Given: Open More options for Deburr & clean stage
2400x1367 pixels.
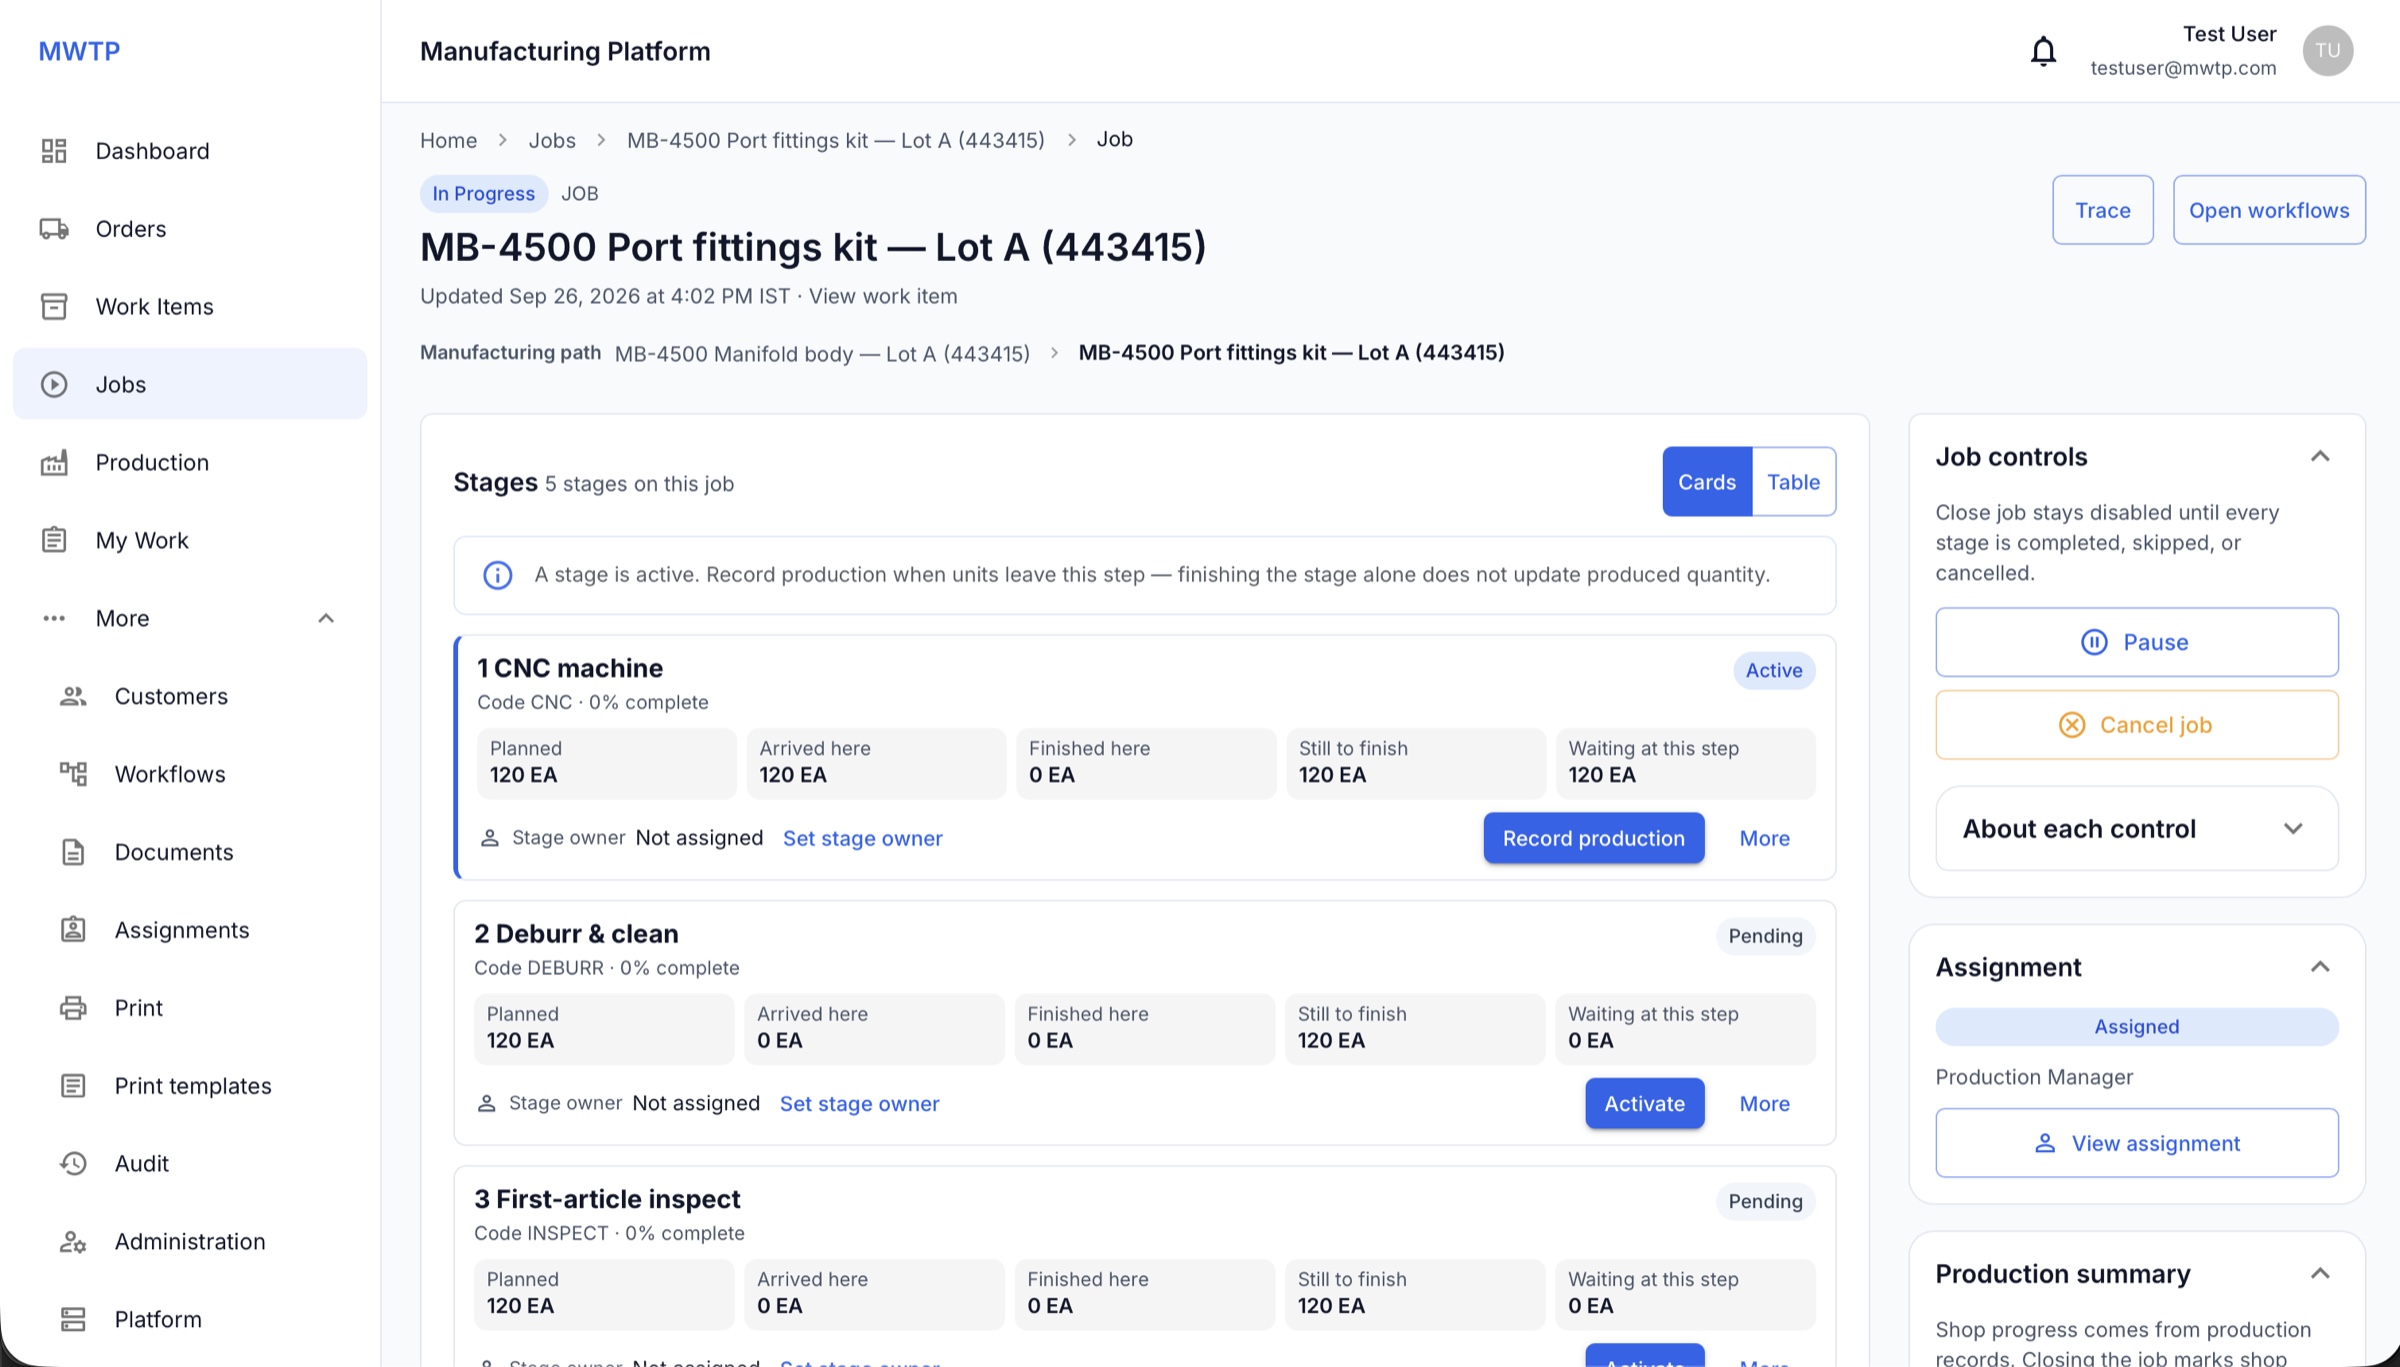Looking at the screenshot, I should (x=1764, y=1104).
